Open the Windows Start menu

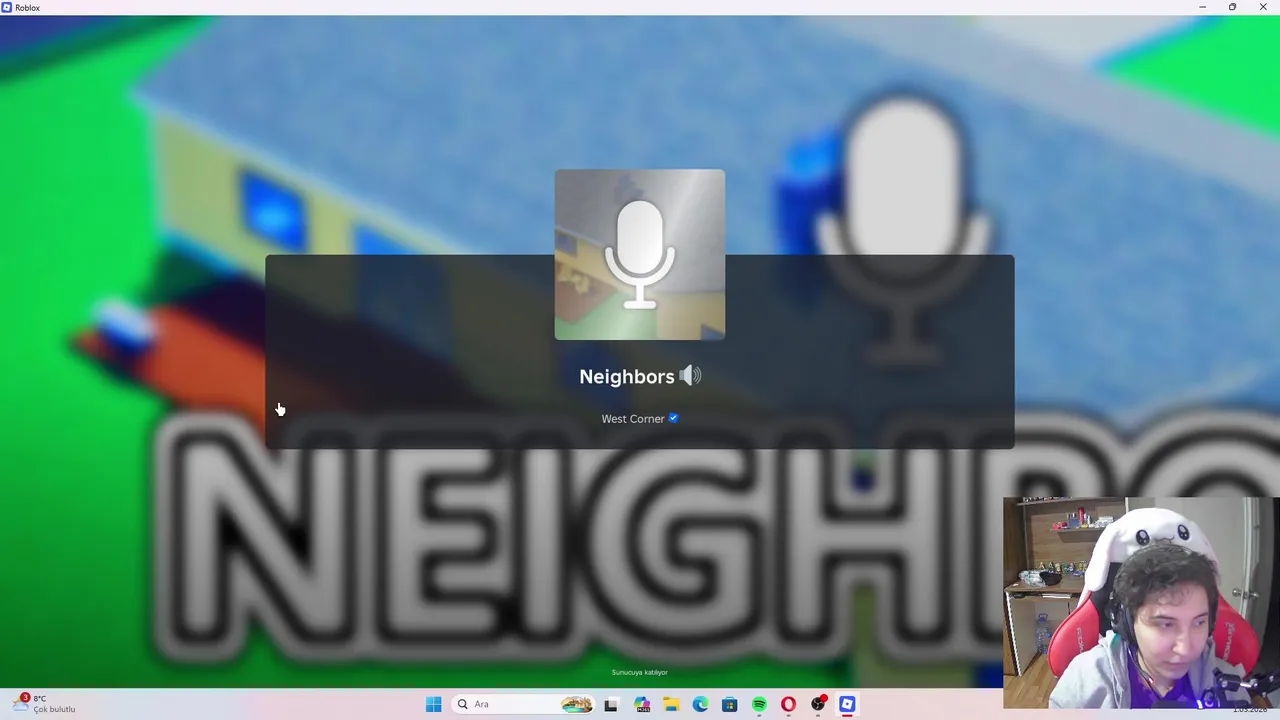pyautogui.click(x=433, y=704)
